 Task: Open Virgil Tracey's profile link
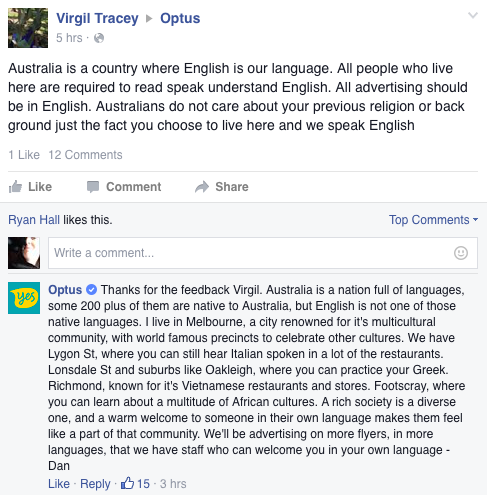[x=97, y=18]
